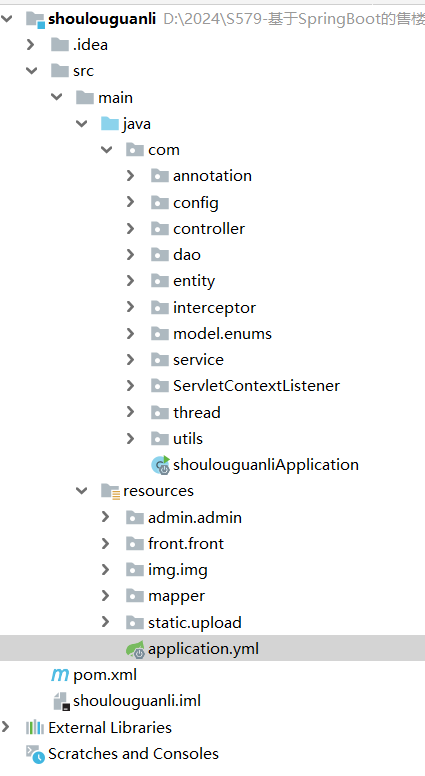Click the shoulouguanli.iml module file icon
The height and width of the screenshot is (776, 425).
60,701
